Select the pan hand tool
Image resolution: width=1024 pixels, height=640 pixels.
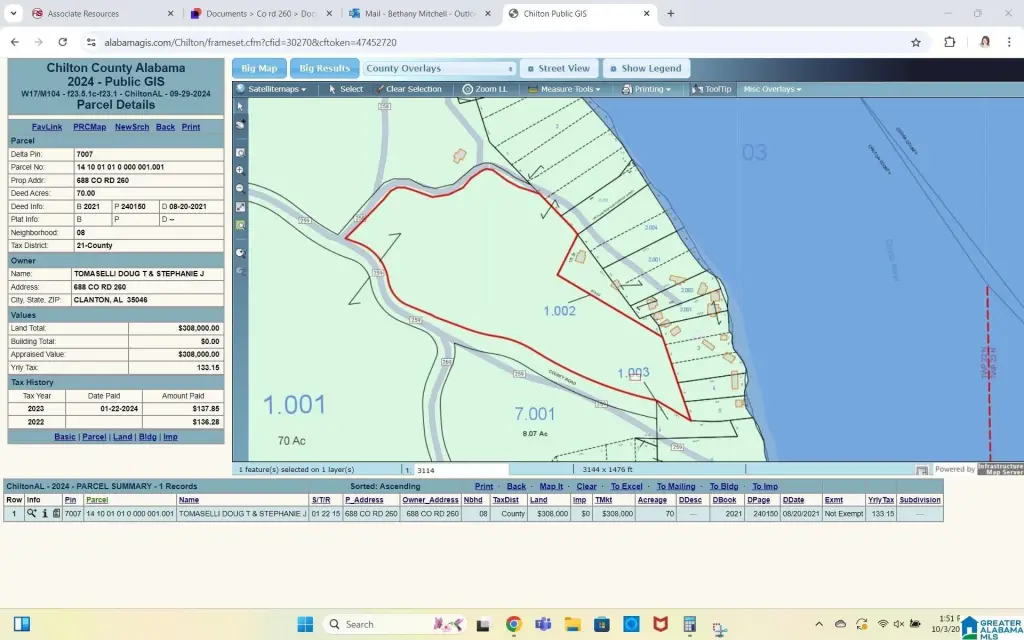click(240, 124)
